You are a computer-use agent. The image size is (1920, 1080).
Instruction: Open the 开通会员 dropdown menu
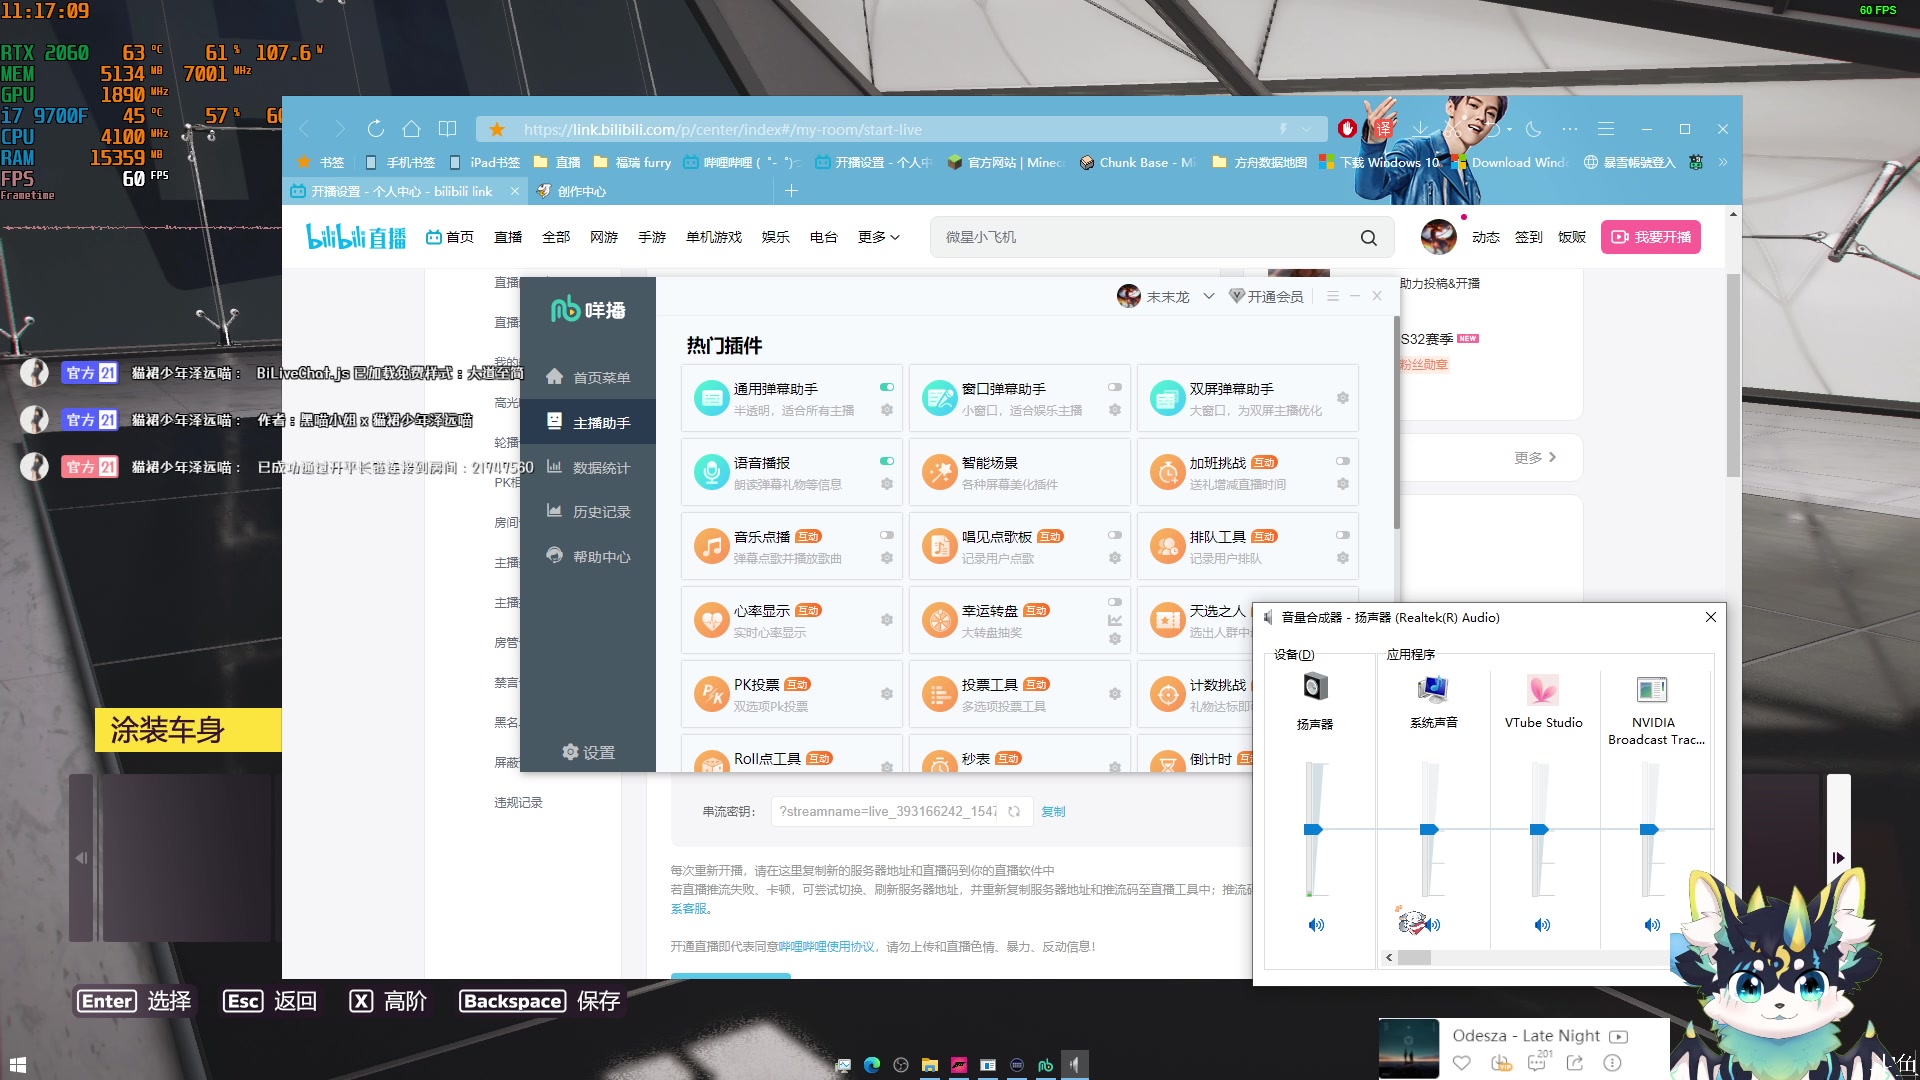tap(1265, 297)
